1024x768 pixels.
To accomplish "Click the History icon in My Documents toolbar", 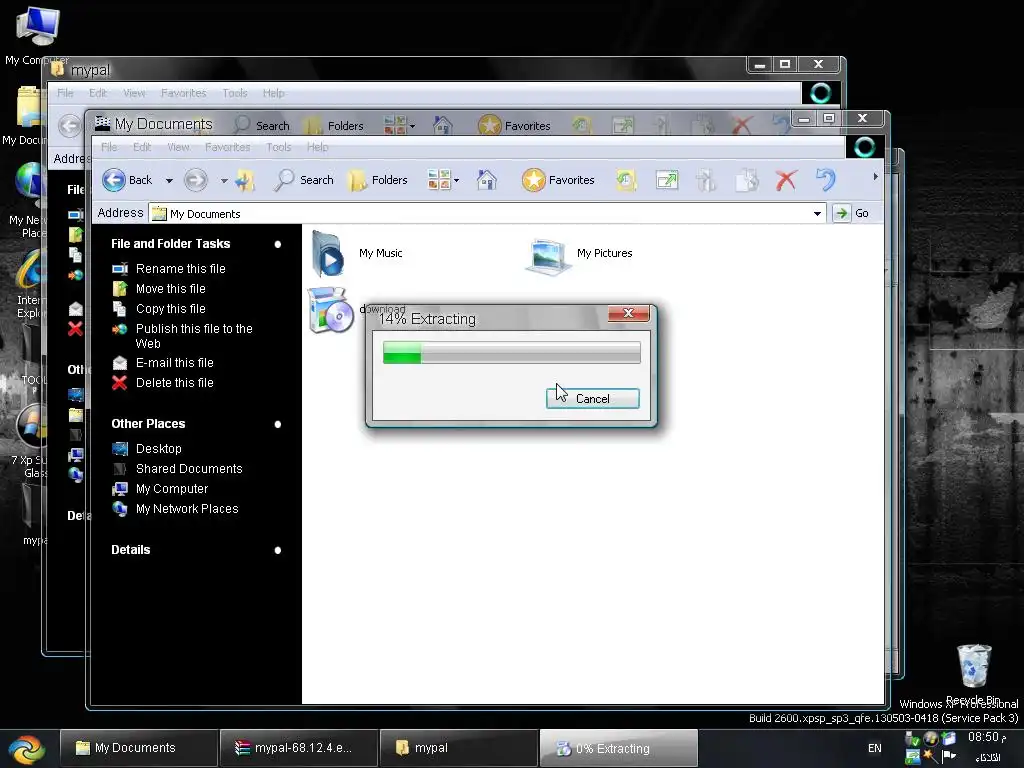I will click(x=626, y=180).
